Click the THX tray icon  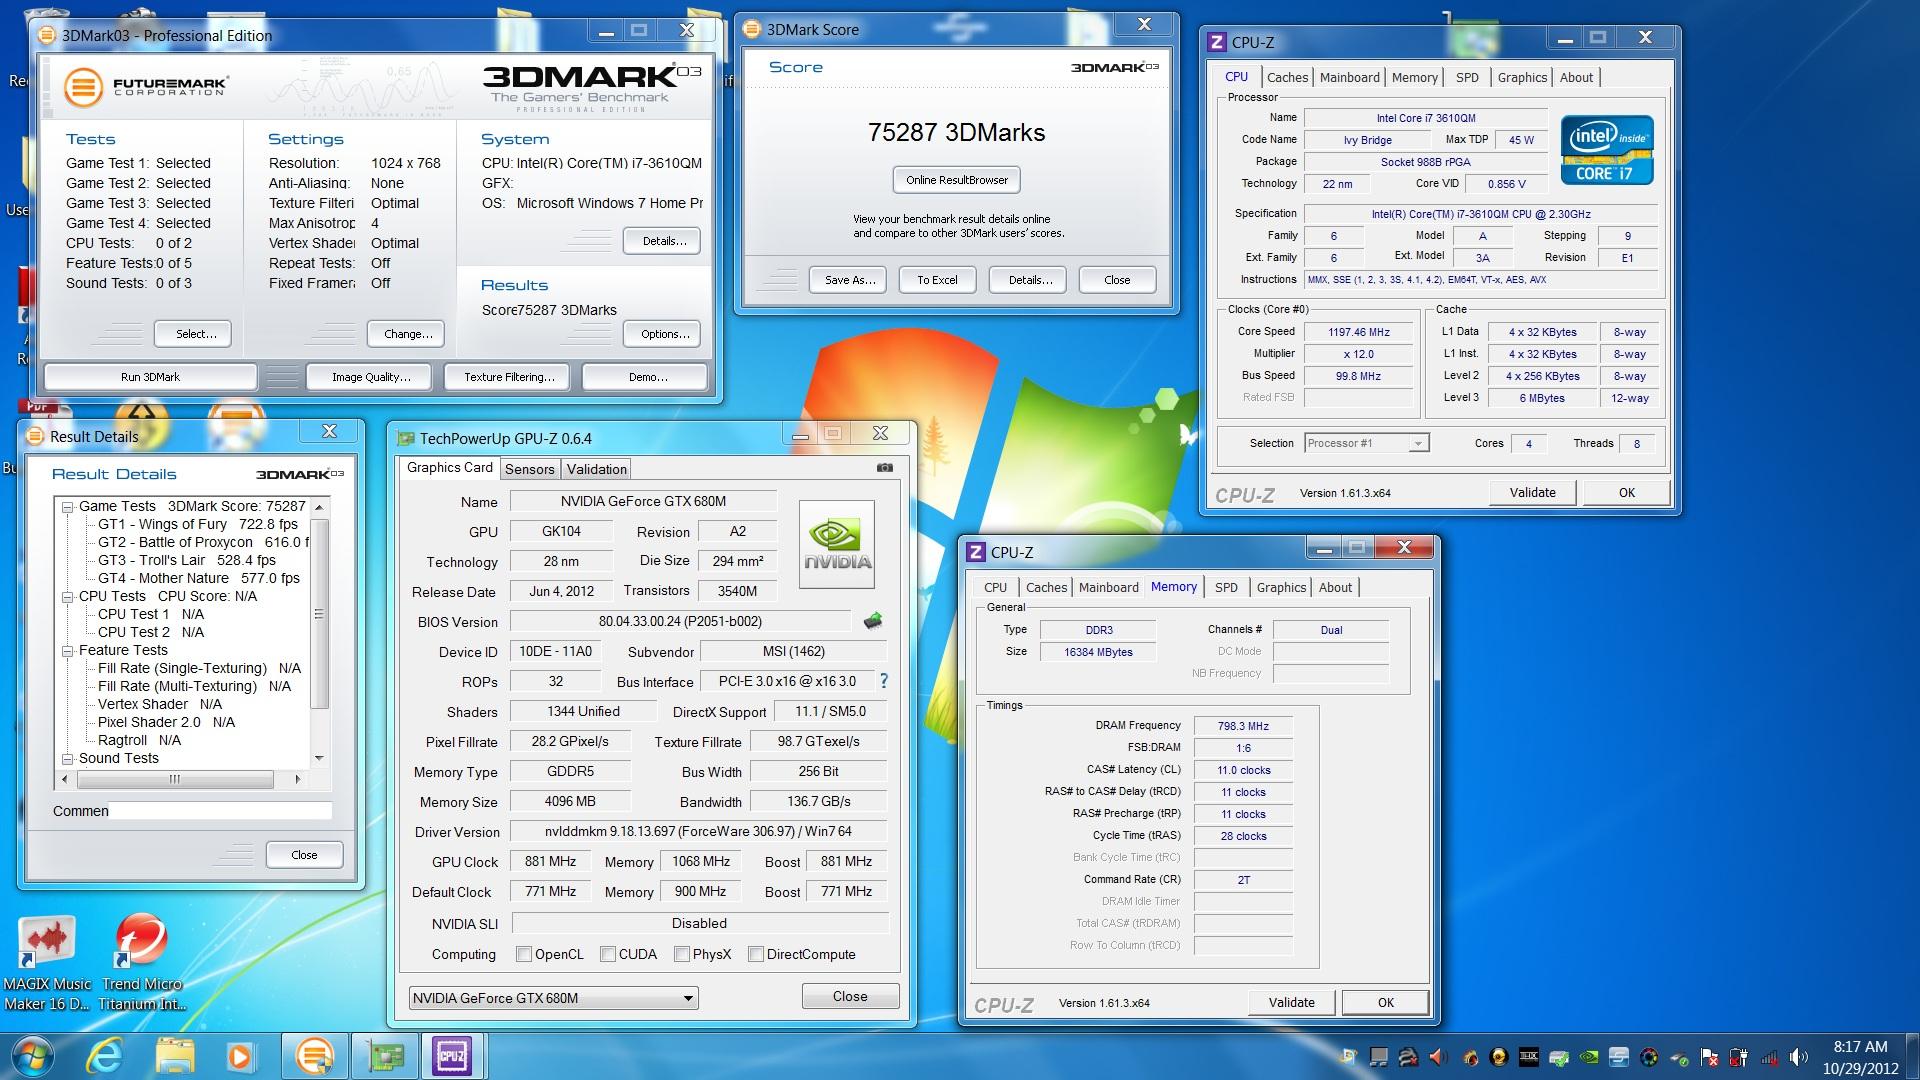pos(1528,1057)
